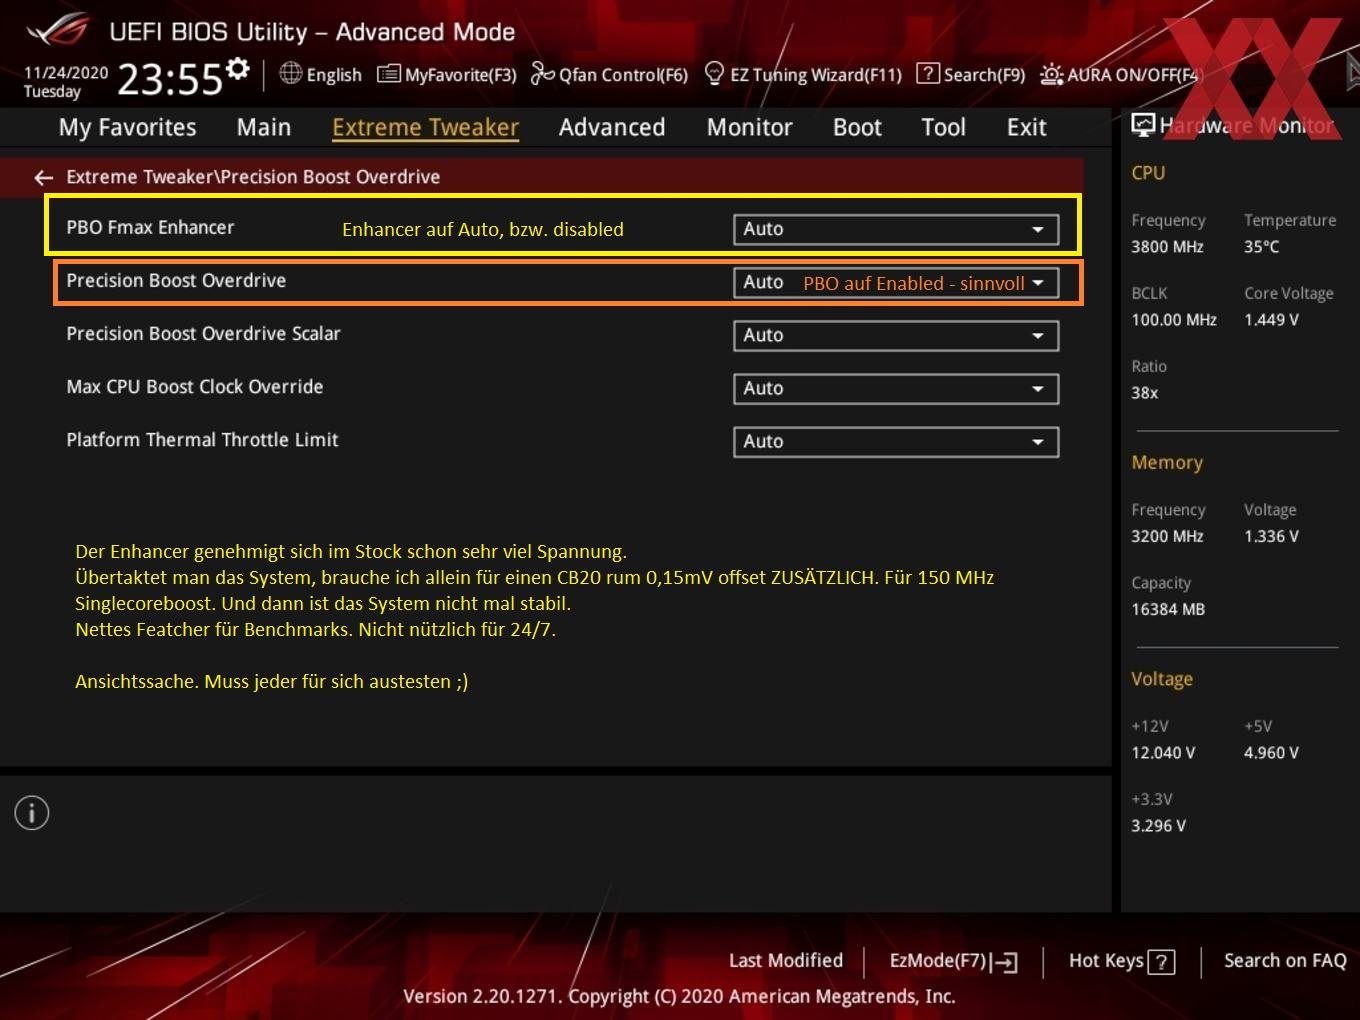Select Extreme Tweaker tab
Screen dimensions: 1360x1020
pyautogui.click(x=425, y=128)
